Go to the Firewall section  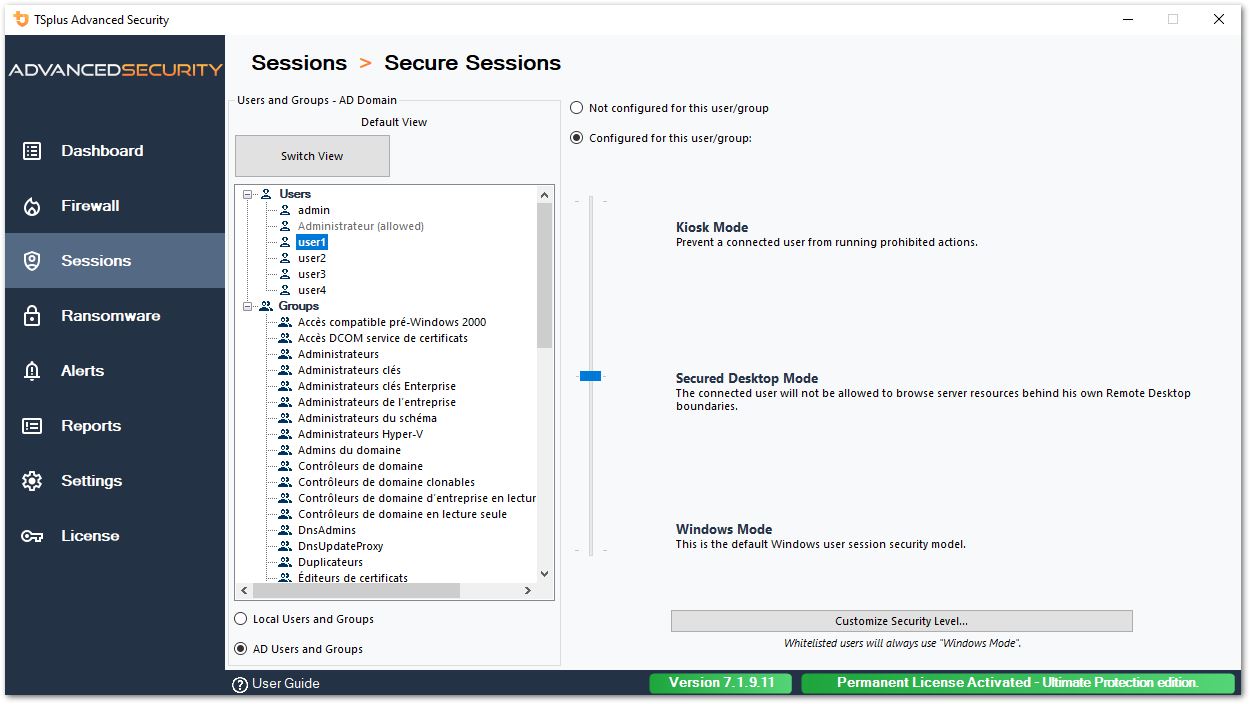(x=90, y=206)
